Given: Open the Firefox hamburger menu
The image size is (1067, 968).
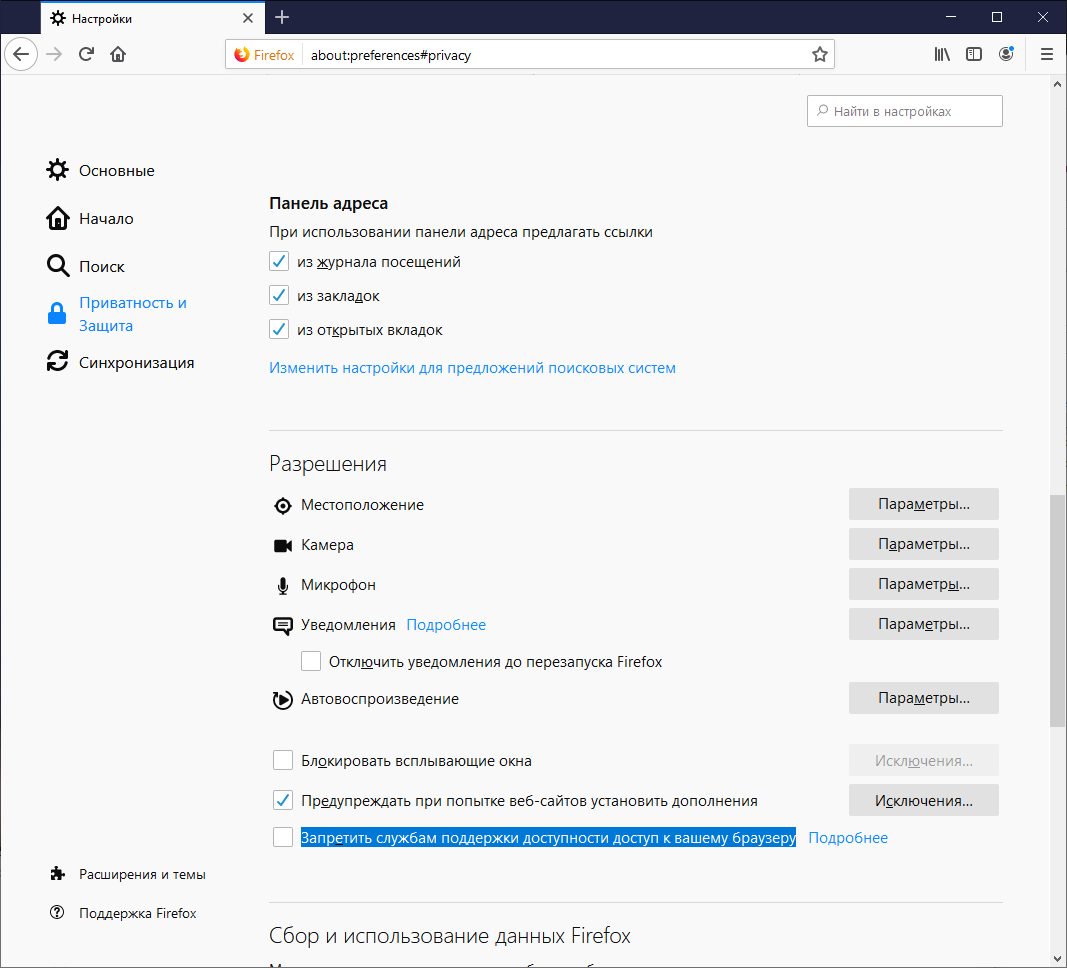Looking at the screenshot, I should pyautogui.click(x=1046, y=54).
